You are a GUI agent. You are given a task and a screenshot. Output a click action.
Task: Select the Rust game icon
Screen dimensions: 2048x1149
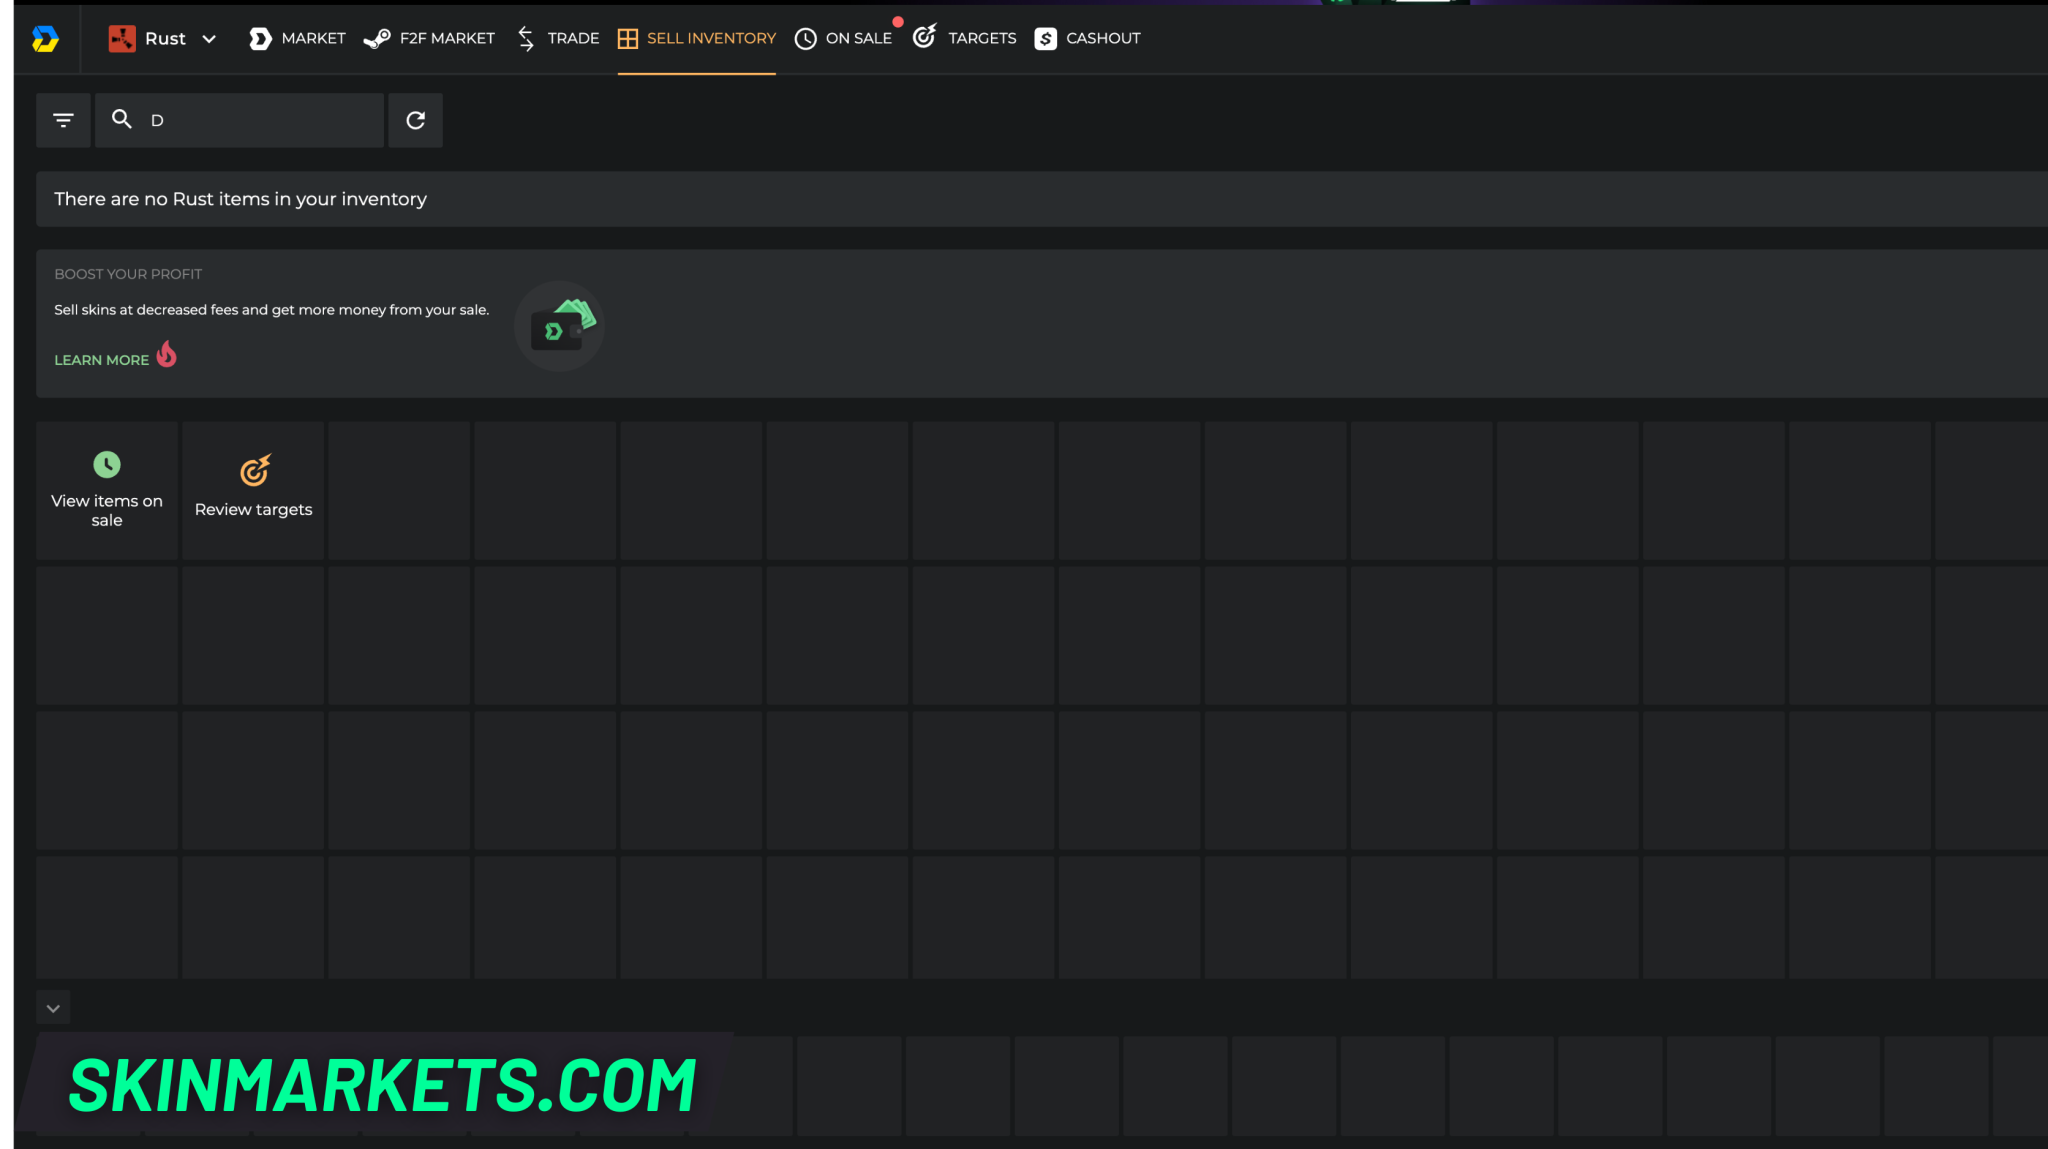(122, 38)
